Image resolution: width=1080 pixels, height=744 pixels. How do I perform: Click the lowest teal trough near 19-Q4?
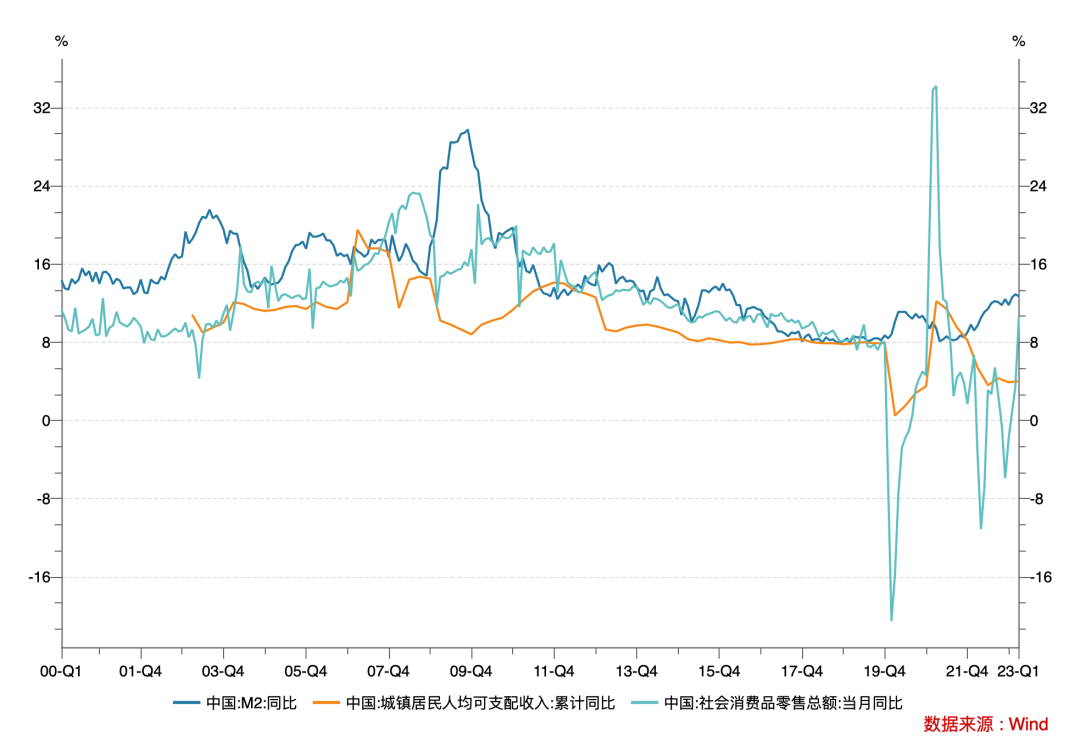pyautogui.click(x=891, y=620)
